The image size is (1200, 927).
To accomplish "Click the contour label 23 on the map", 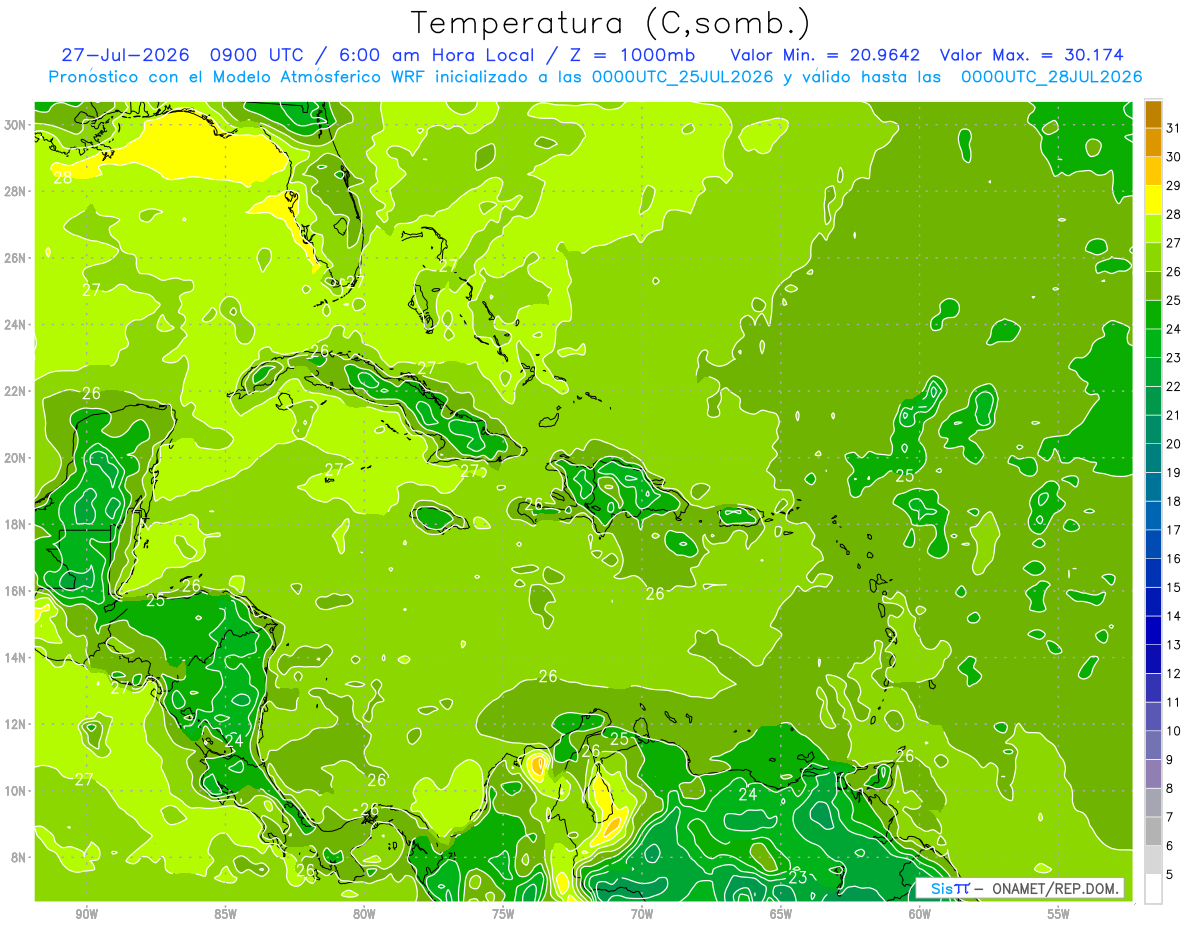I will coord(798,877).
